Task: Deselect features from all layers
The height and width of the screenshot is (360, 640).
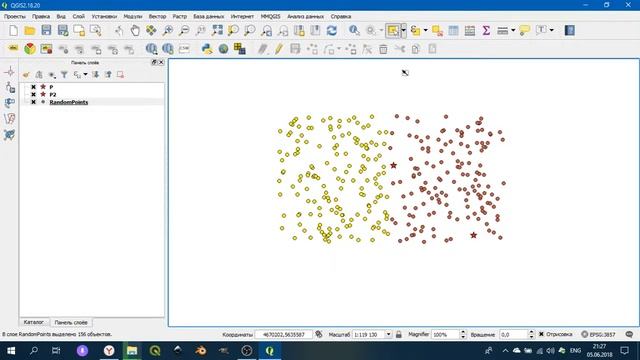Action: coord(437,31)
